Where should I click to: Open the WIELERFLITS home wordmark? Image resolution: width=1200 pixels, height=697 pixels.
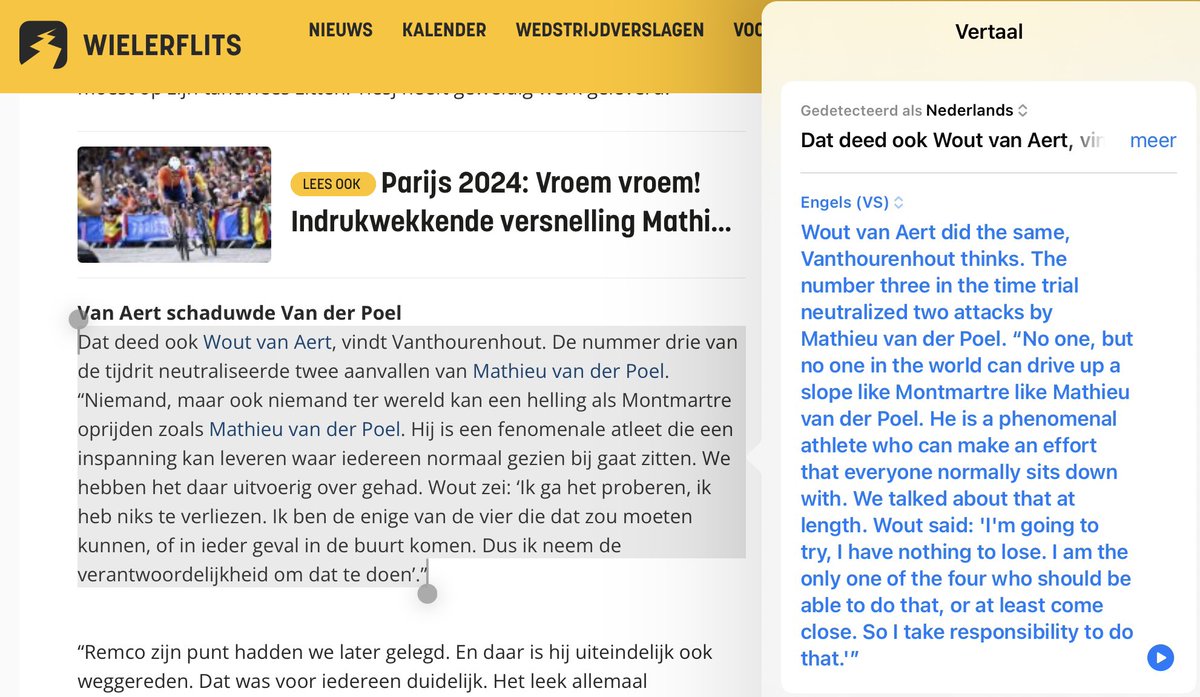[x=162, y=46]
